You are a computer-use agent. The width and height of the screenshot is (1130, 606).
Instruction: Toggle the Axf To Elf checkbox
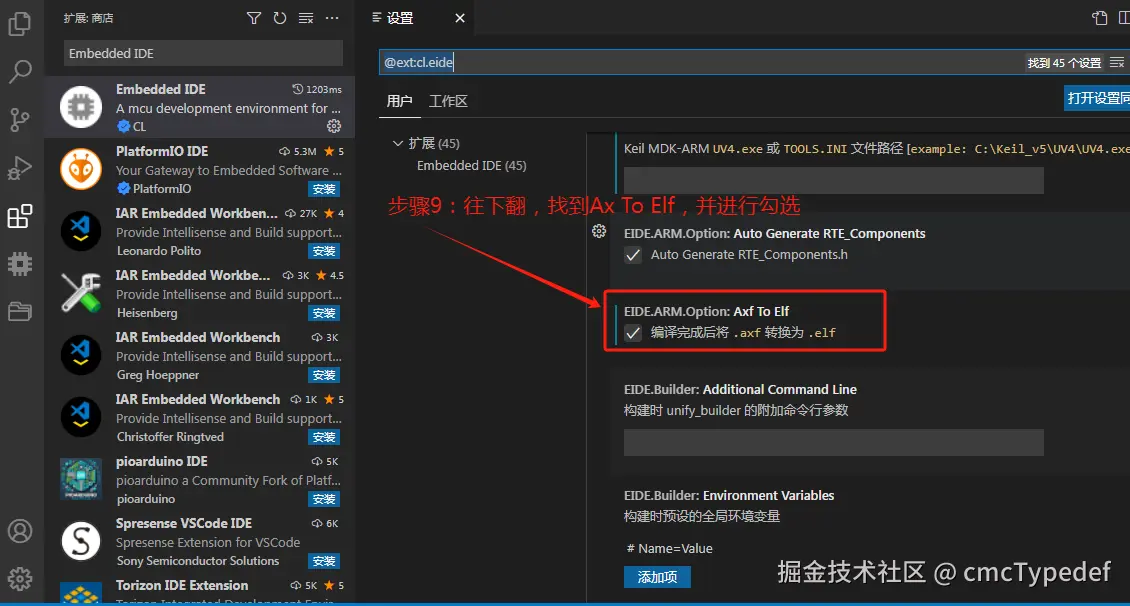(633, 333)
